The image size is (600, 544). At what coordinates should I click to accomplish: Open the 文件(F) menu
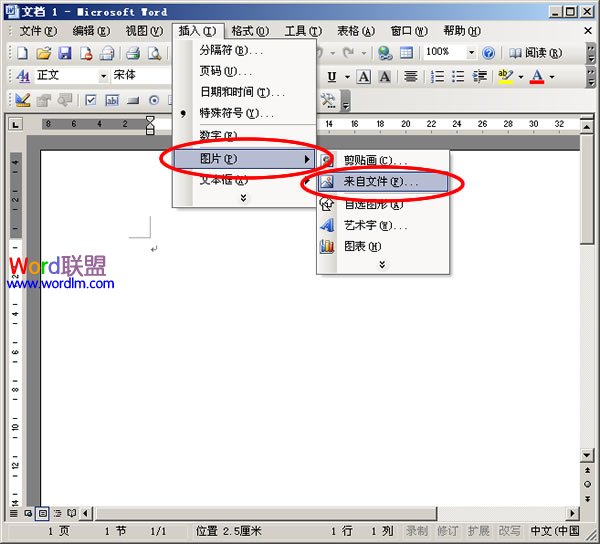(38, 31)
